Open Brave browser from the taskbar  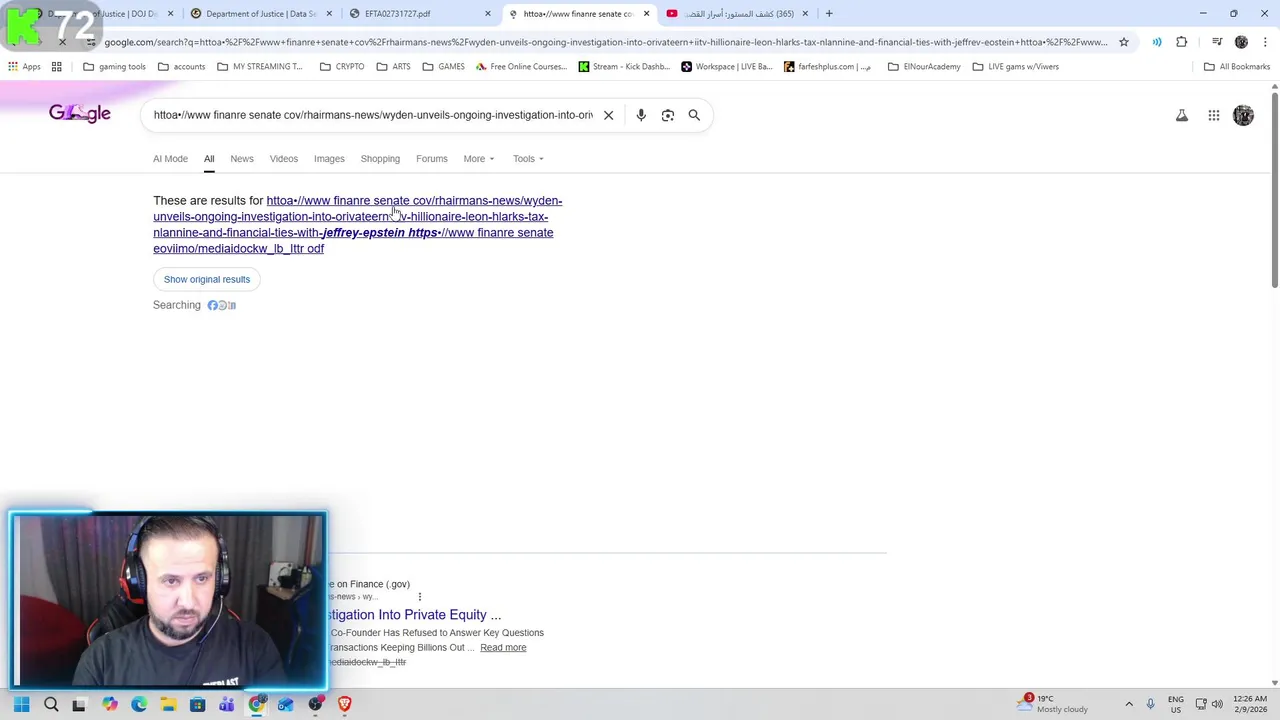(x=345, y=704)
